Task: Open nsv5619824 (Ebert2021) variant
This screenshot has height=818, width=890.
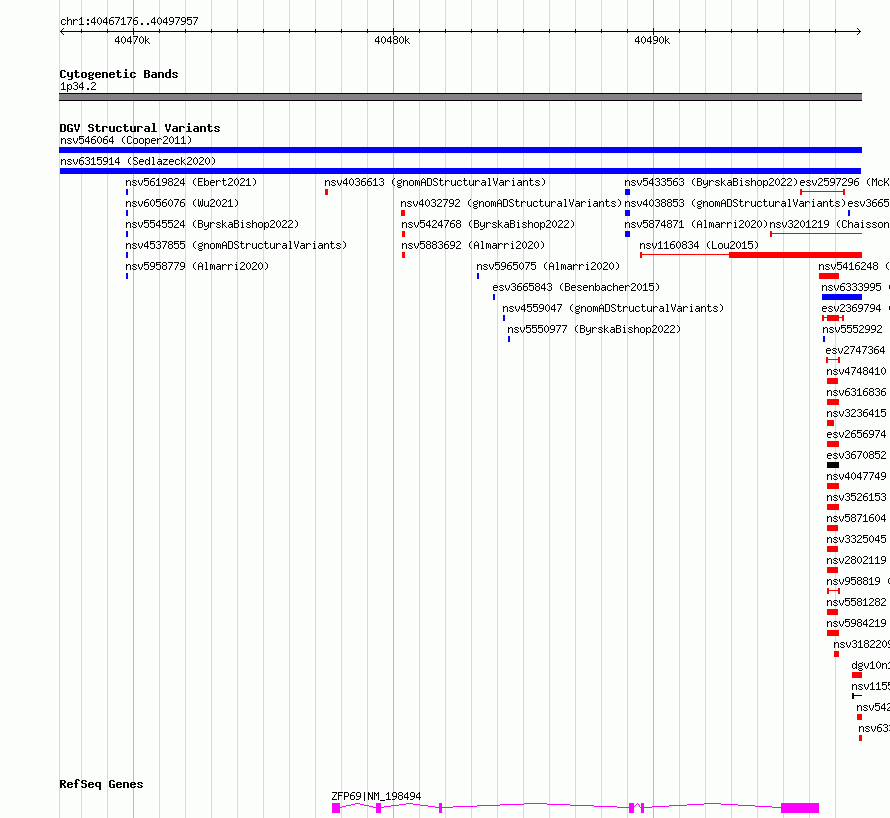Action: click(x=191, y=182)
